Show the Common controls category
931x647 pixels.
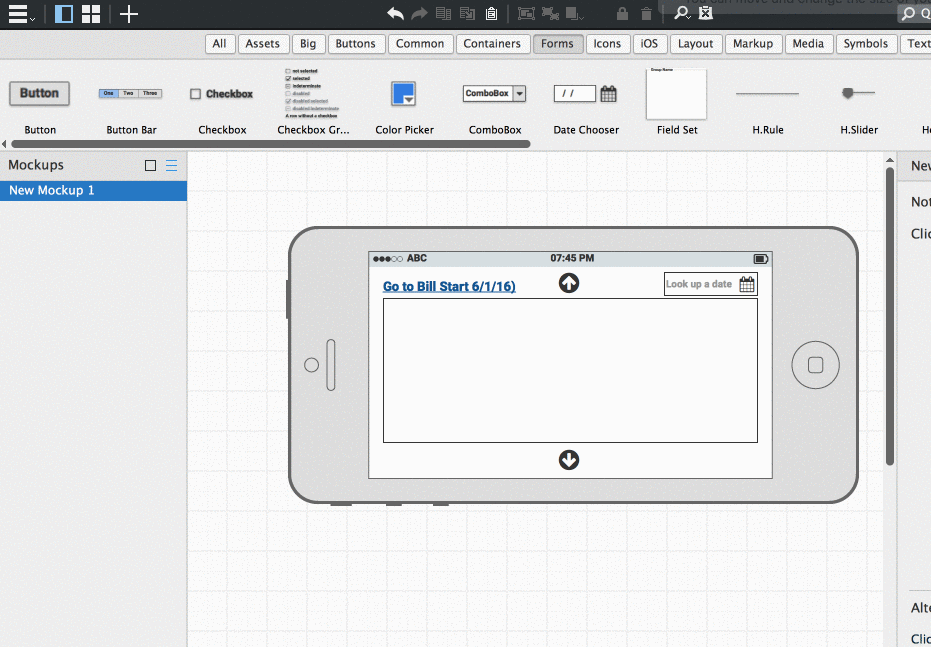tap(420, 44)
